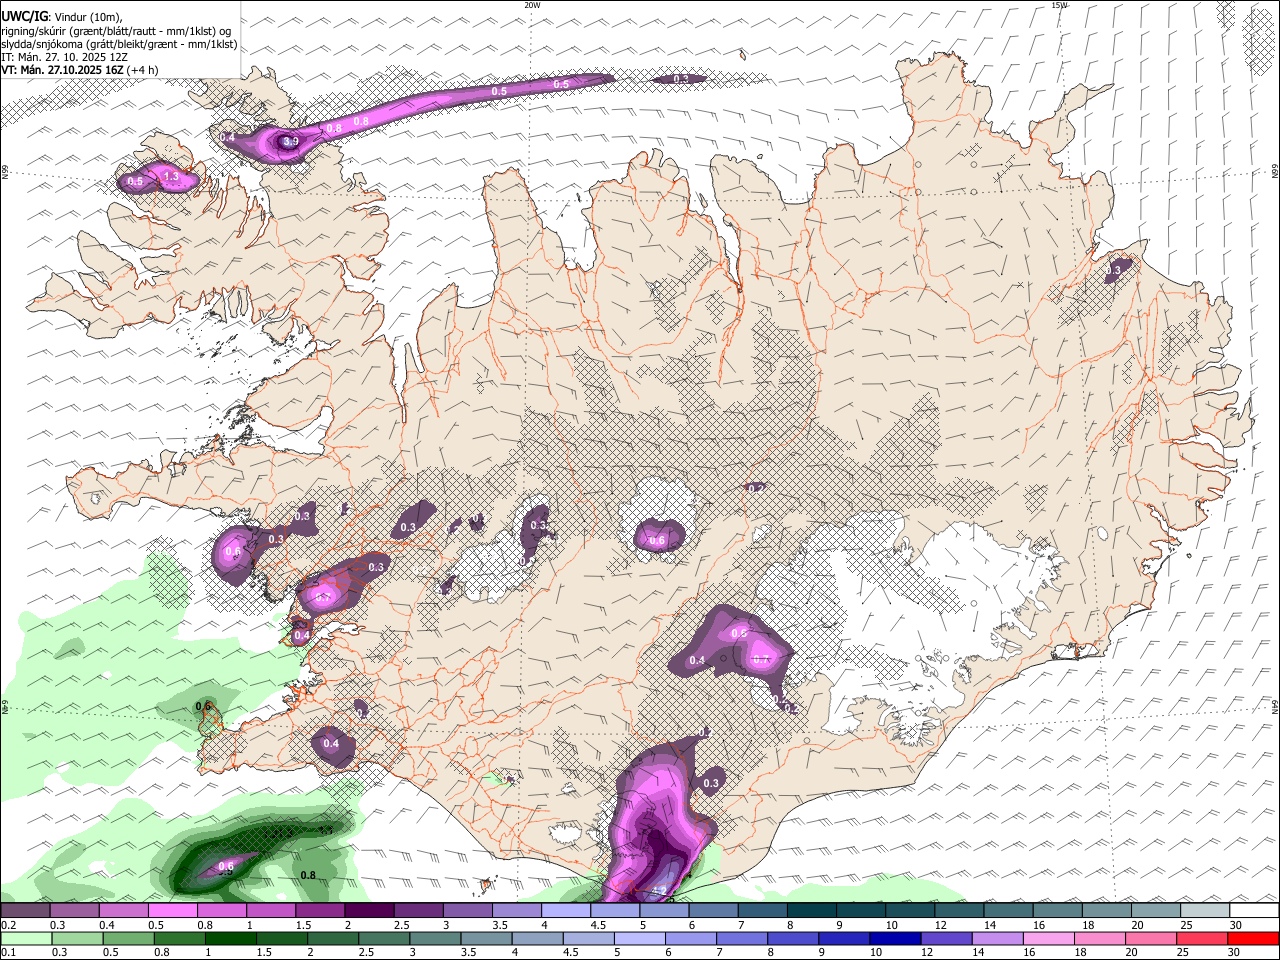Screen dimensions: 1280x960
Task: Click the 0.1 label in the rain legend
Action: tap(8, 953)
